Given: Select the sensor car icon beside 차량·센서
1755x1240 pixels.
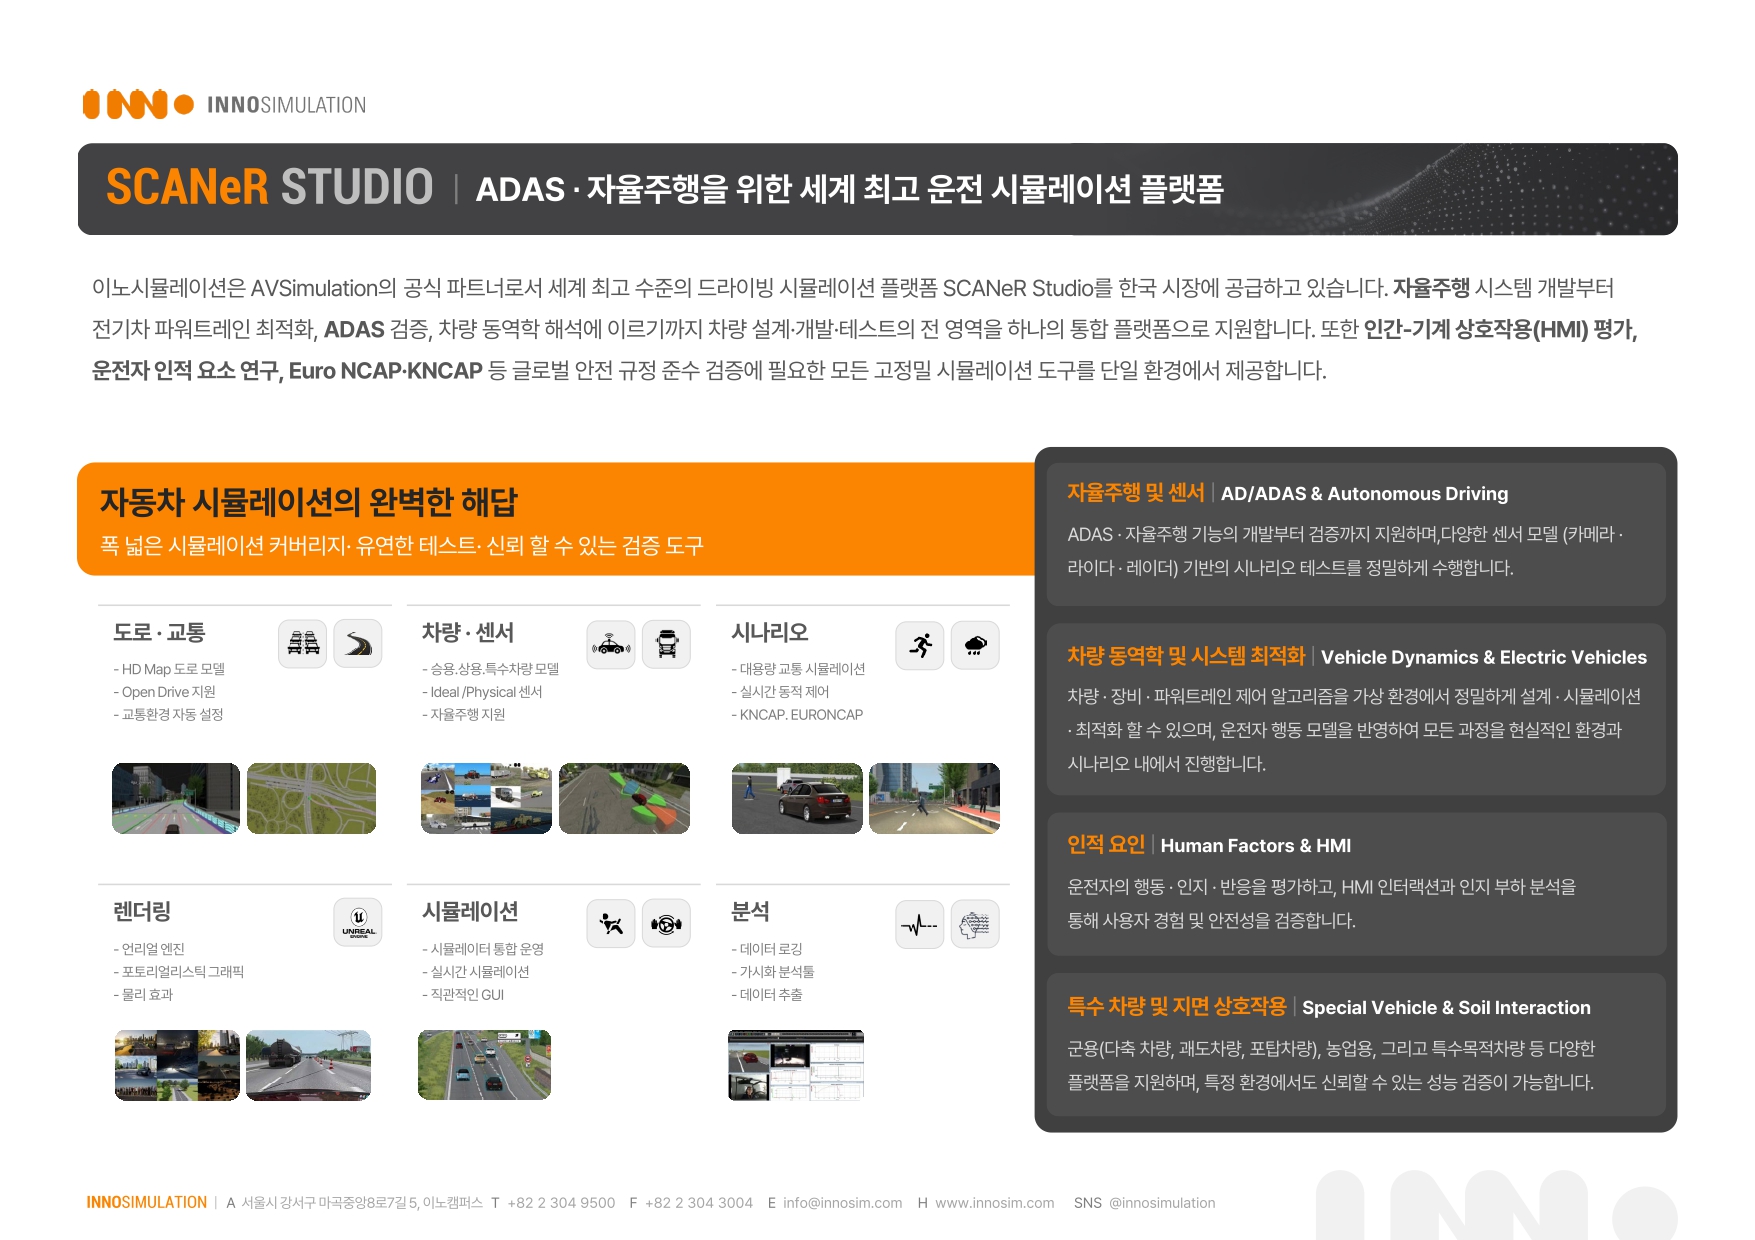Looking at the screenshot, I should [x=611, y=644].
